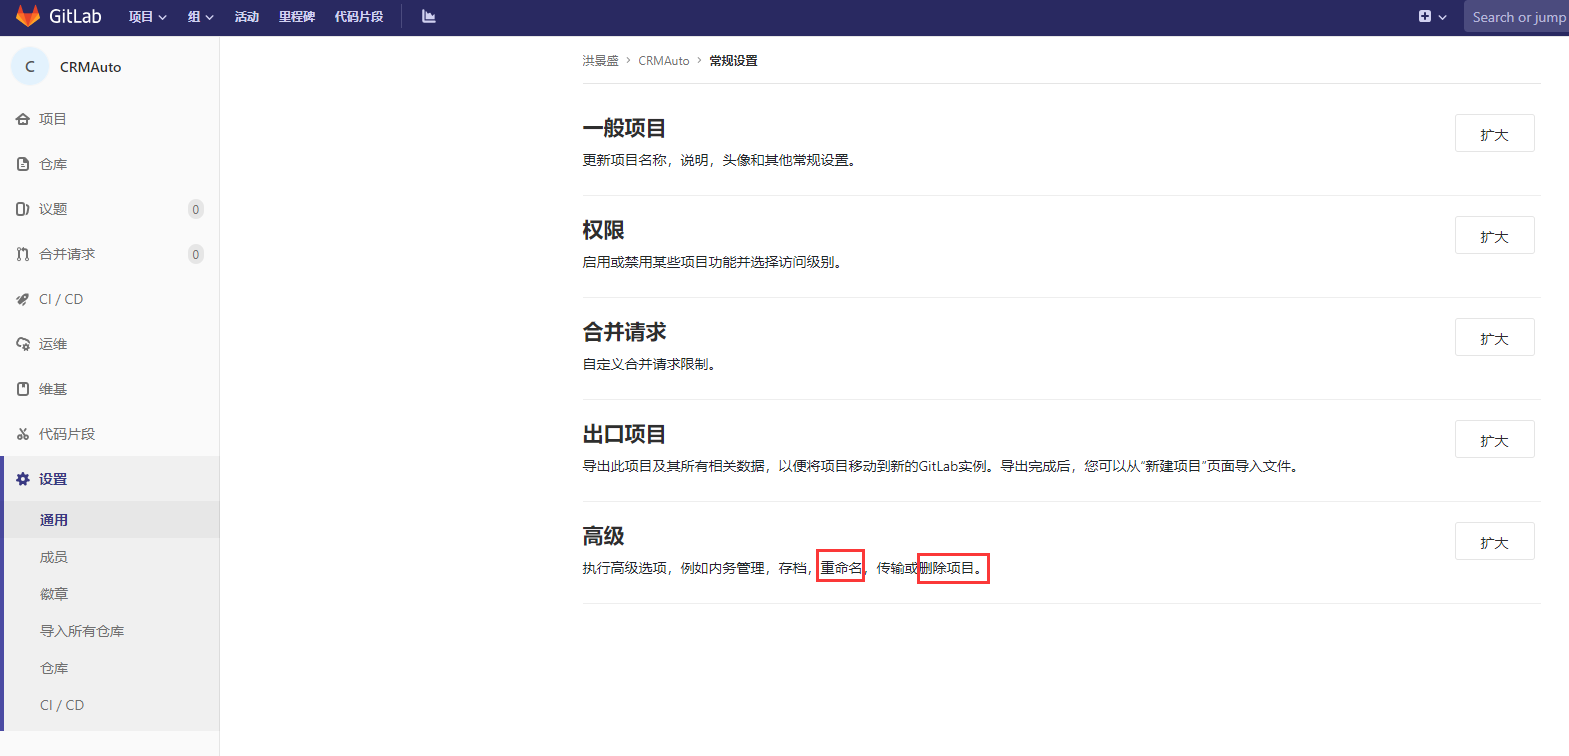Open the 组 dropdown in top bar
Image resolution: width=1569 pixels, height=756 pixels.
pos(200,17)
